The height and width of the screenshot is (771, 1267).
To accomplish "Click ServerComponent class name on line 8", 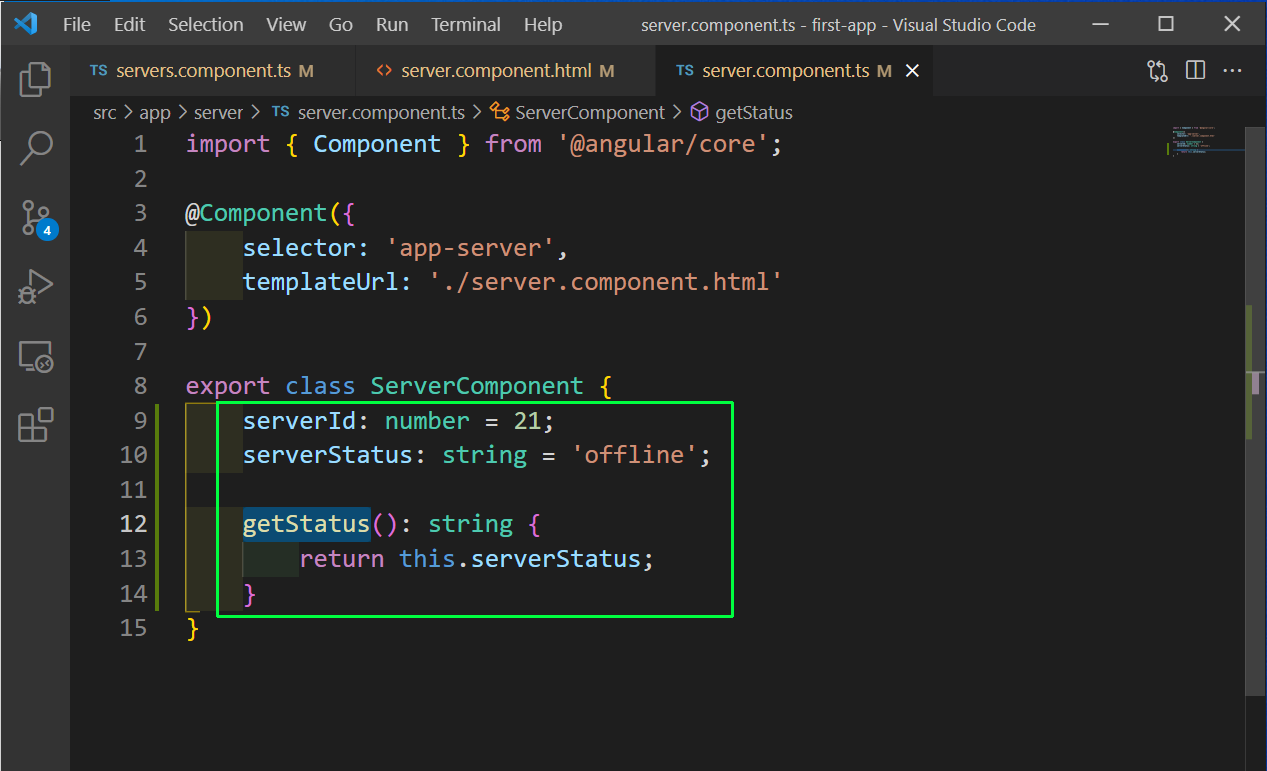I will [477, 386].
